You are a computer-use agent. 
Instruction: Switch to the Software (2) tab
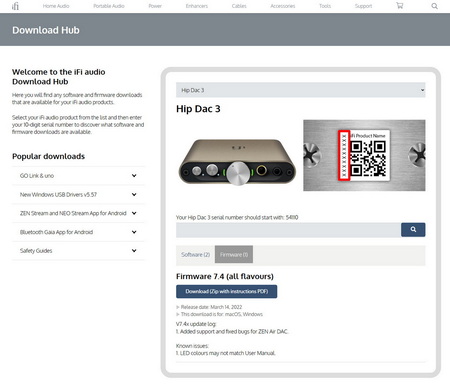(195, 255)
